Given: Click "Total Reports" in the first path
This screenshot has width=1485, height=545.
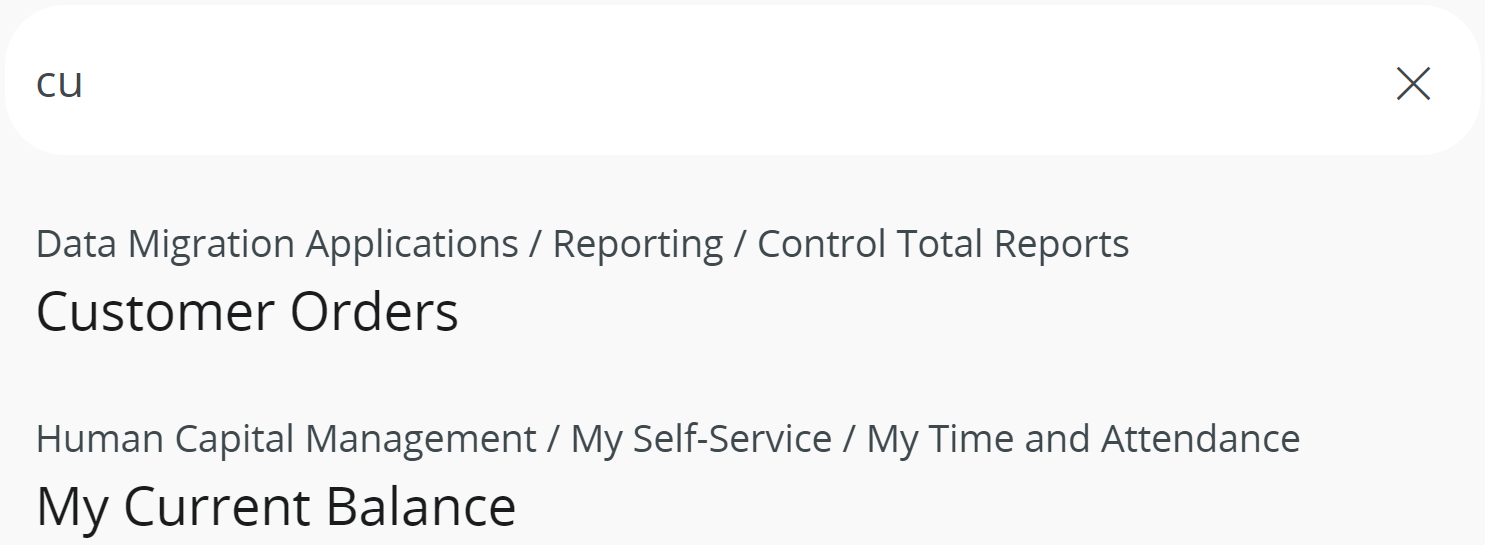Looking at the screenshot, I should [1012, 244].
